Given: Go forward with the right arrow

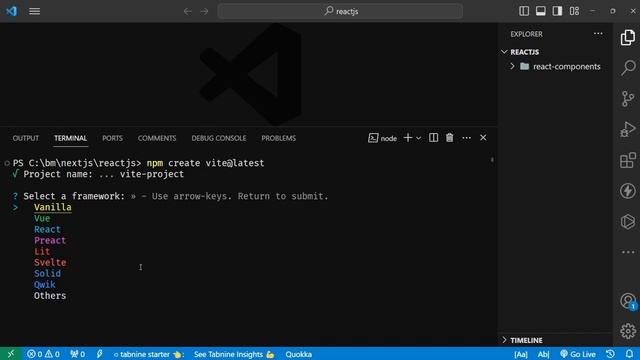Looking at the screenshot, I should coord(204,11).
